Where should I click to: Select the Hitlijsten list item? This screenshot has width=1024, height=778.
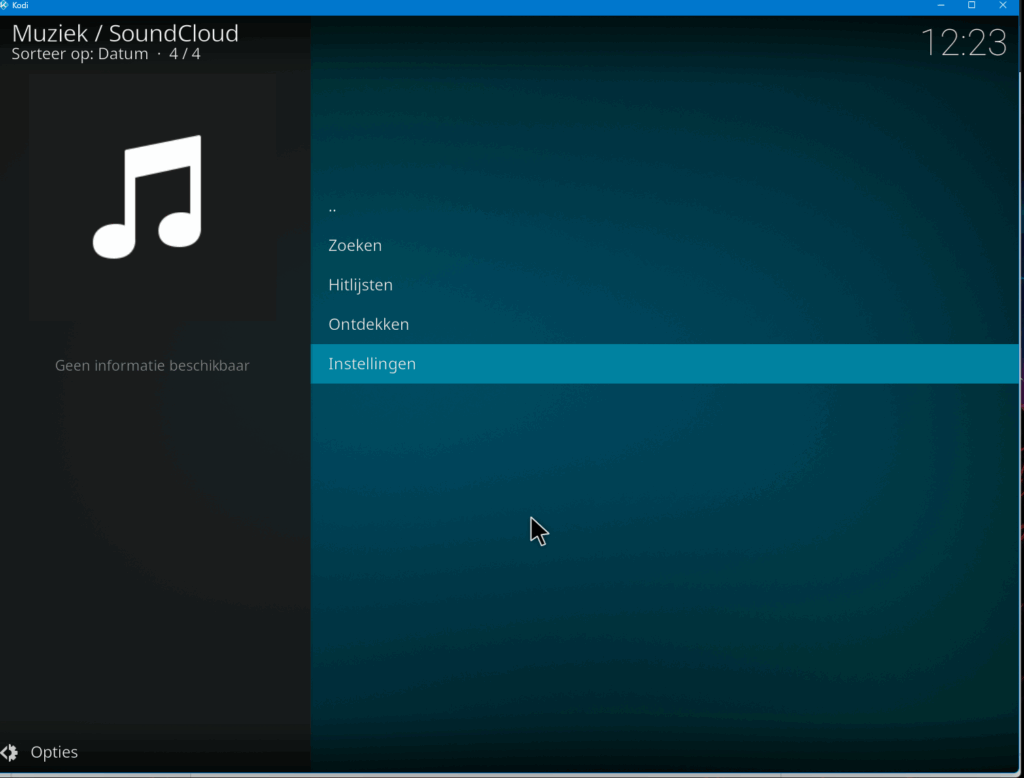click(360, 285)
